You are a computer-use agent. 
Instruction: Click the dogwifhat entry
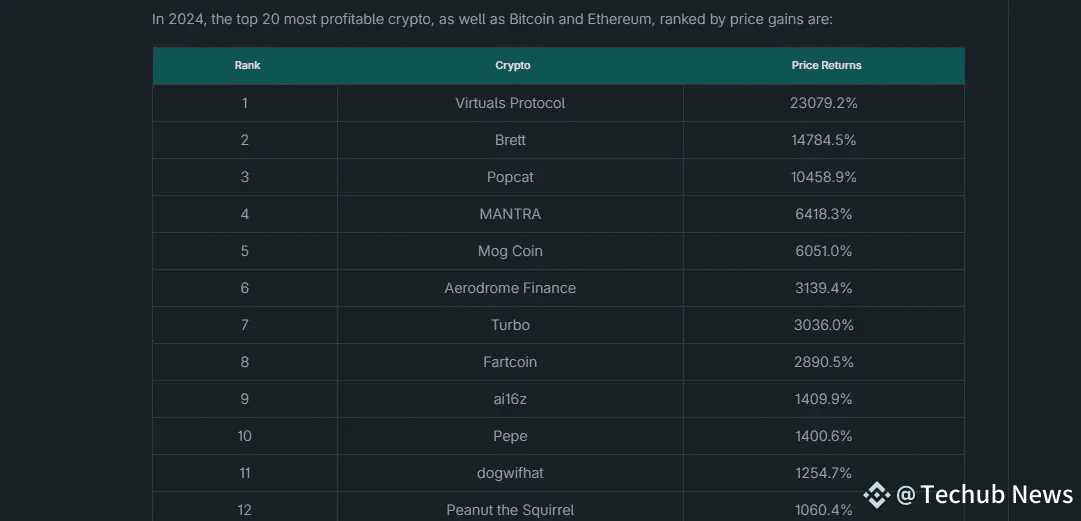[x=510, y=473]
